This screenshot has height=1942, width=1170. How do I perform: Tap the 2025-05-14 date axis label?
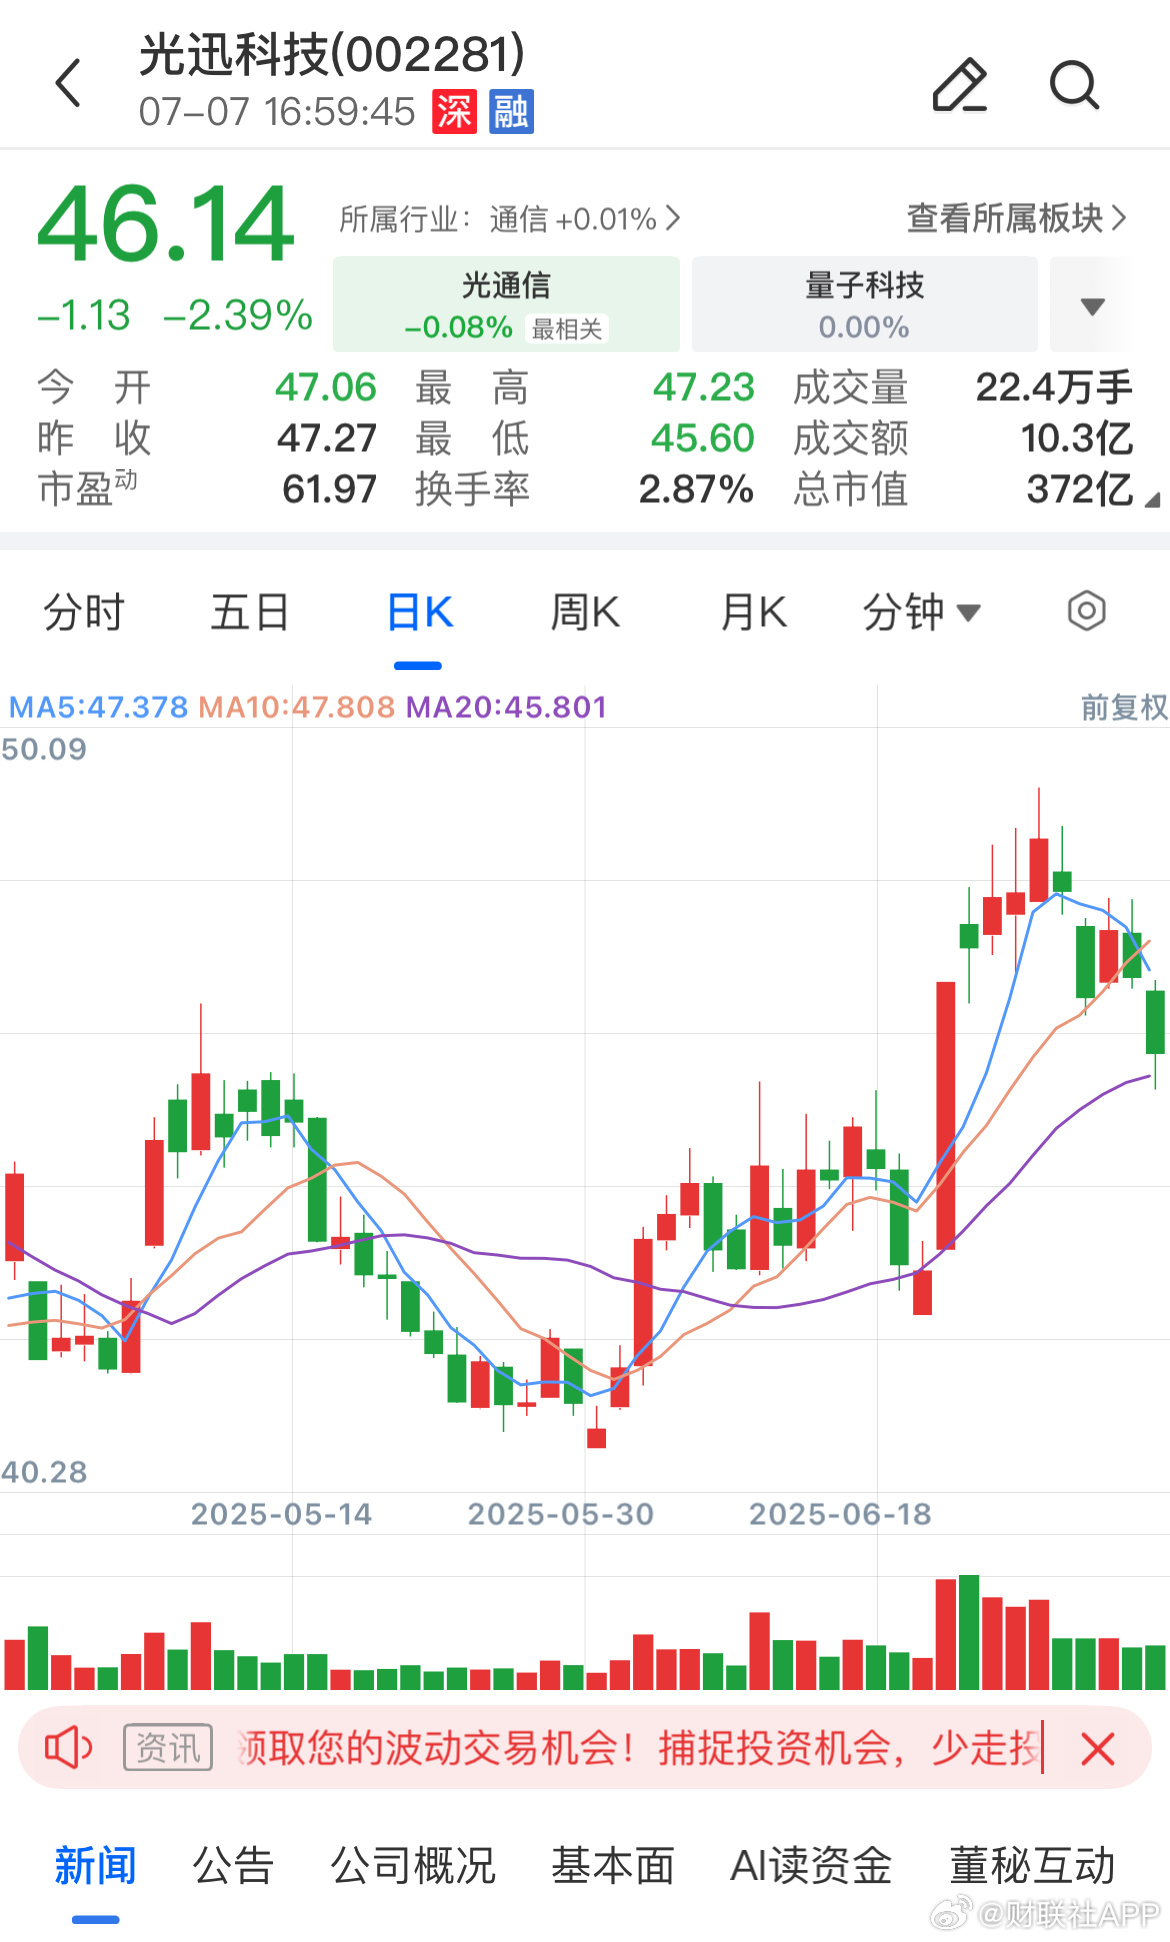pyautogui.click(x=282, y=1514)
